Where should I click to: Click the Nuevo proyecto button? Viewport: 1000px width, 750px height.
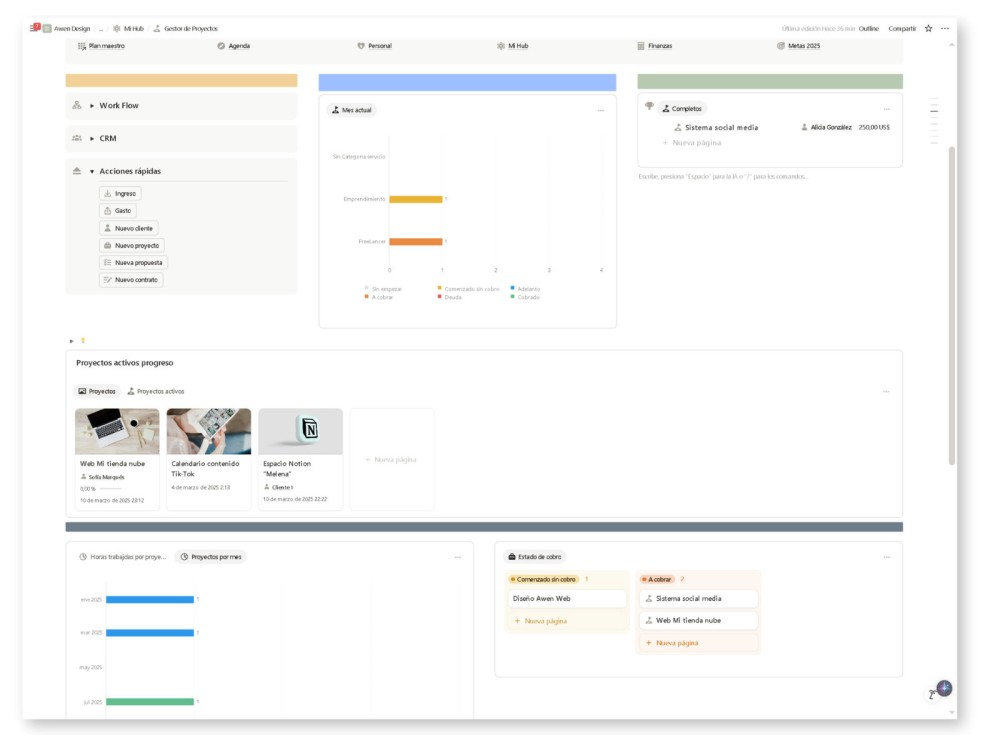[x=132, y=246]
